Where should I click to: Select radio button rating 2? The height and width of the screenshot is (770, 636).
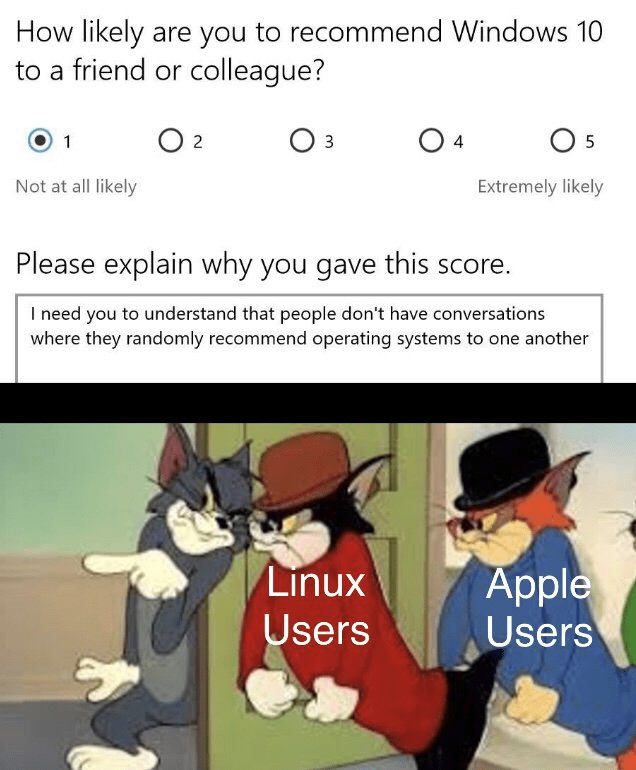[x=170, y=140]
